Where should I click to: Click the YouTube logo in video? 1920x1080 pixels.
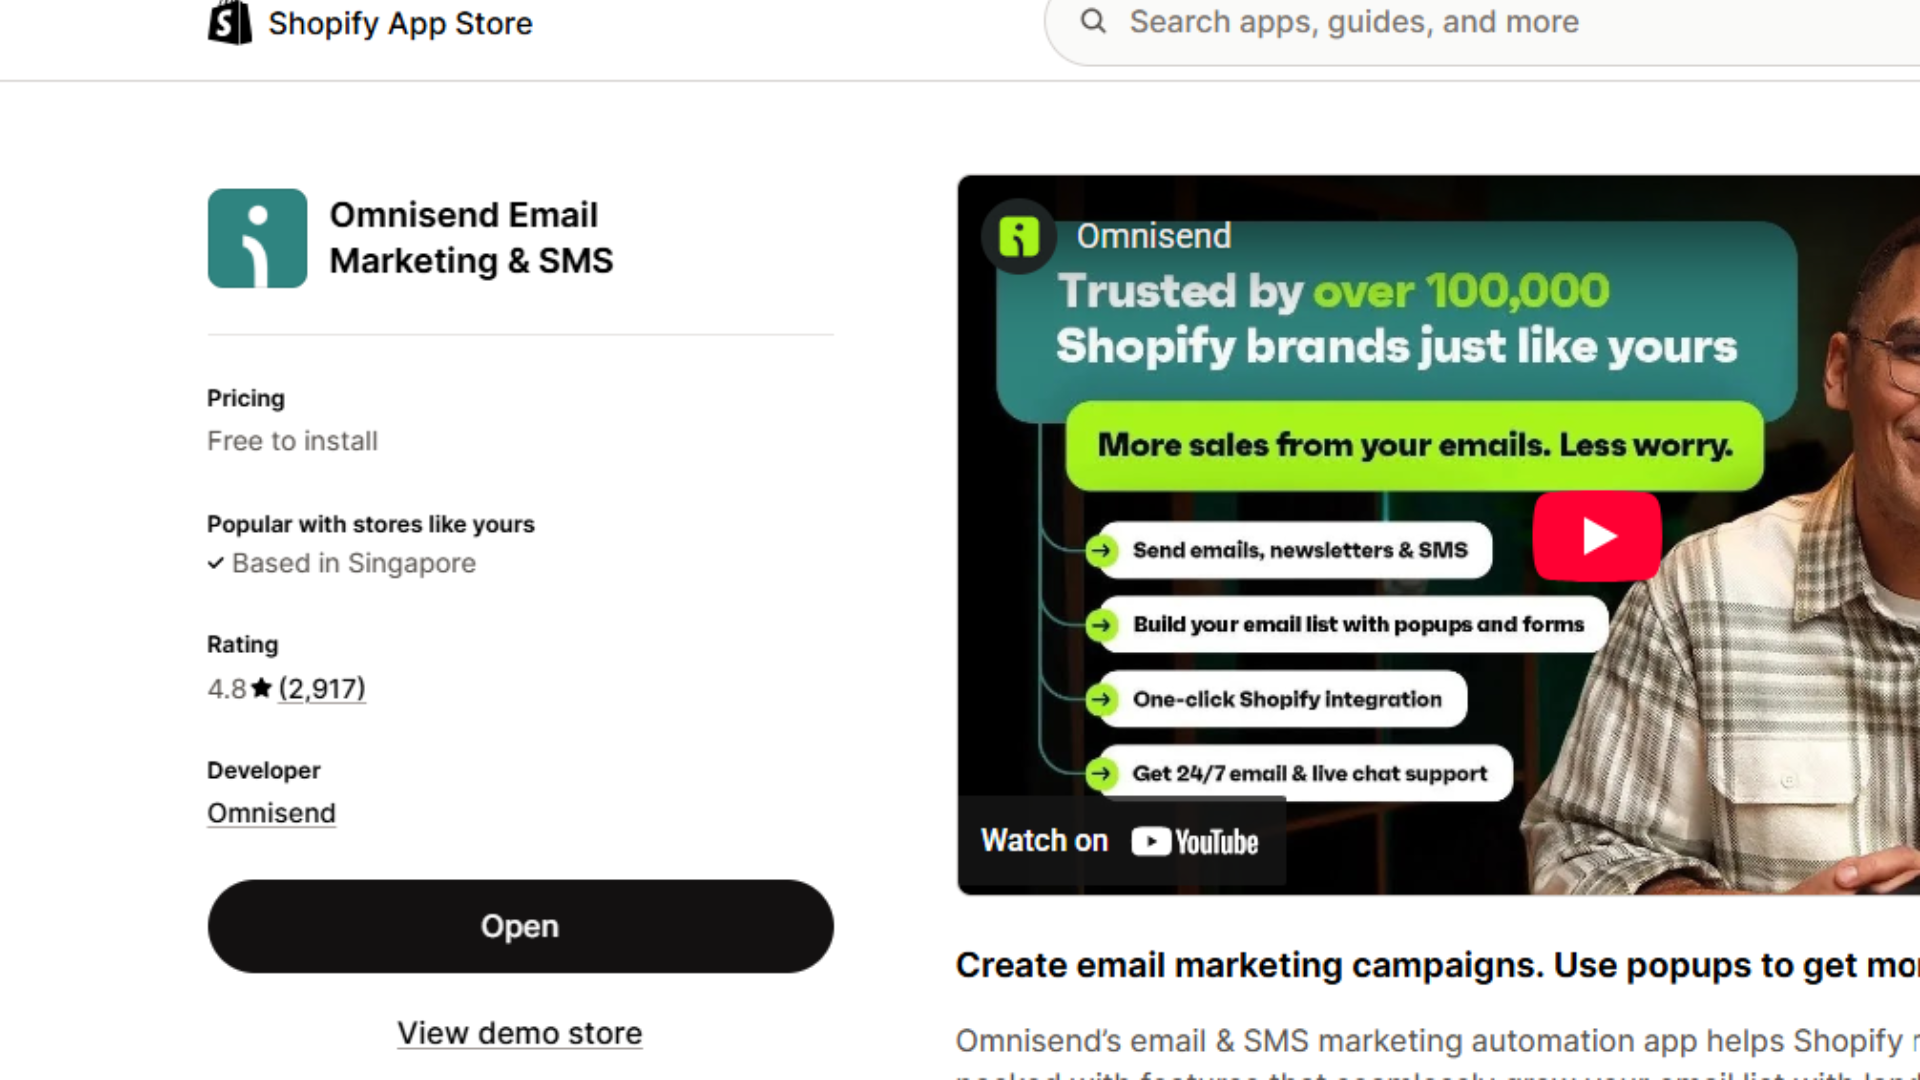(1195, 842)
